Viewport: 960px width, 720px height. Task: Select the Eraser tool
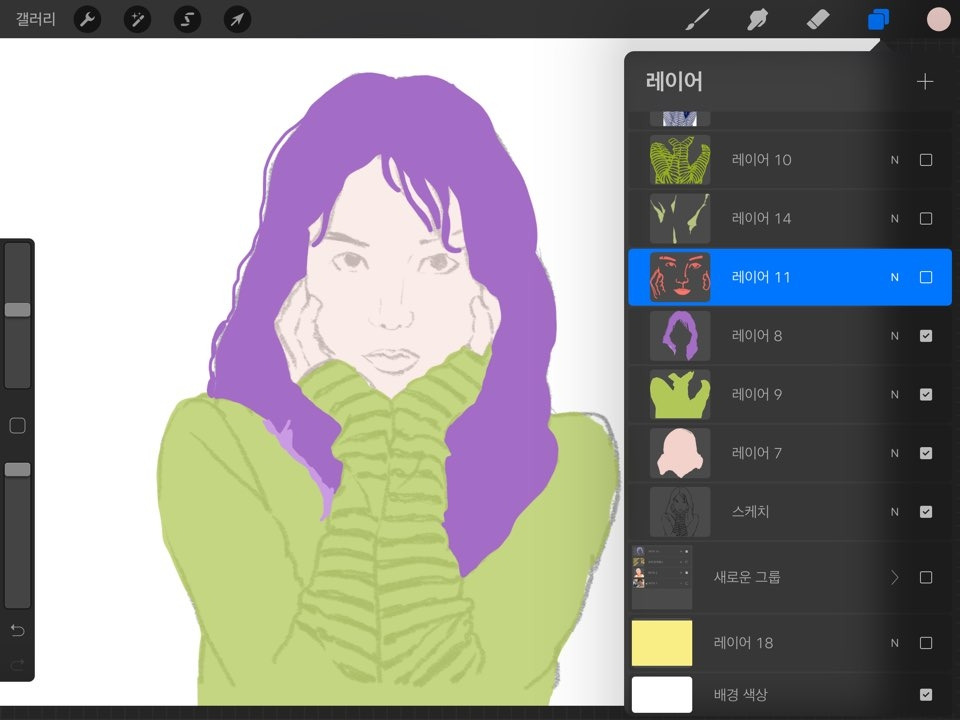pos(817,18)
